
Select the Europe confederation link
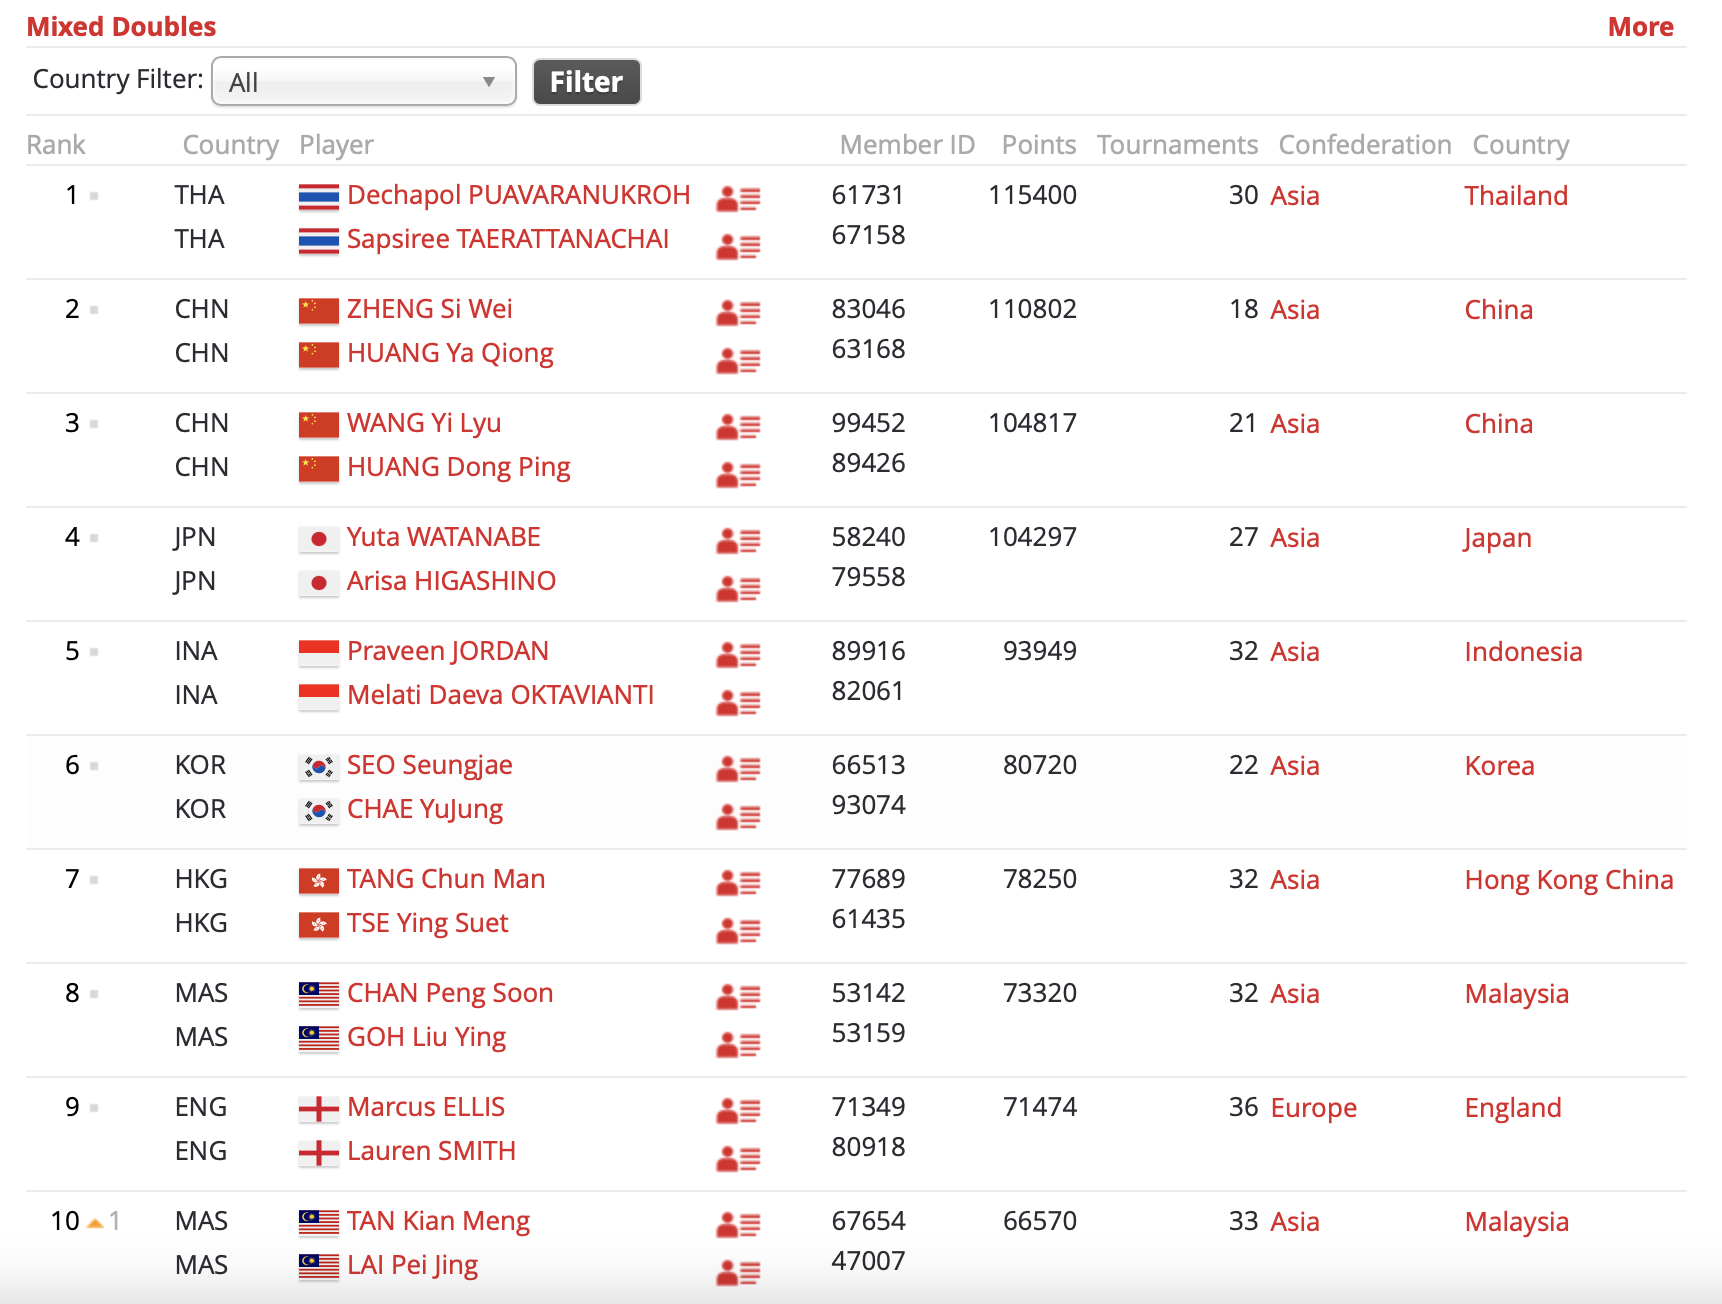[x=1313, y=1108]
